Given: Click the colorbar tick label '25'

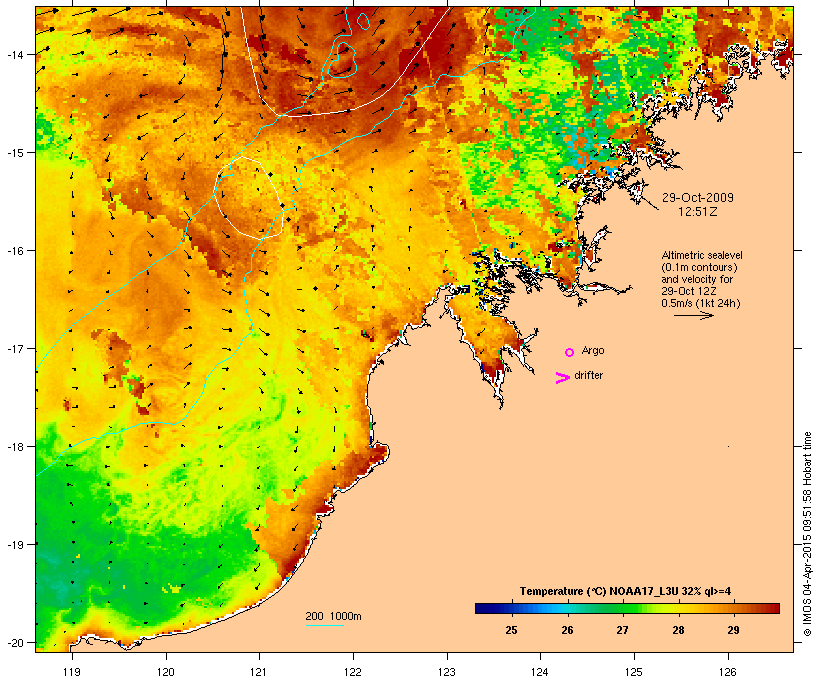Looking at the screenshot, I should pyautogui.click(x=511, y=630).
